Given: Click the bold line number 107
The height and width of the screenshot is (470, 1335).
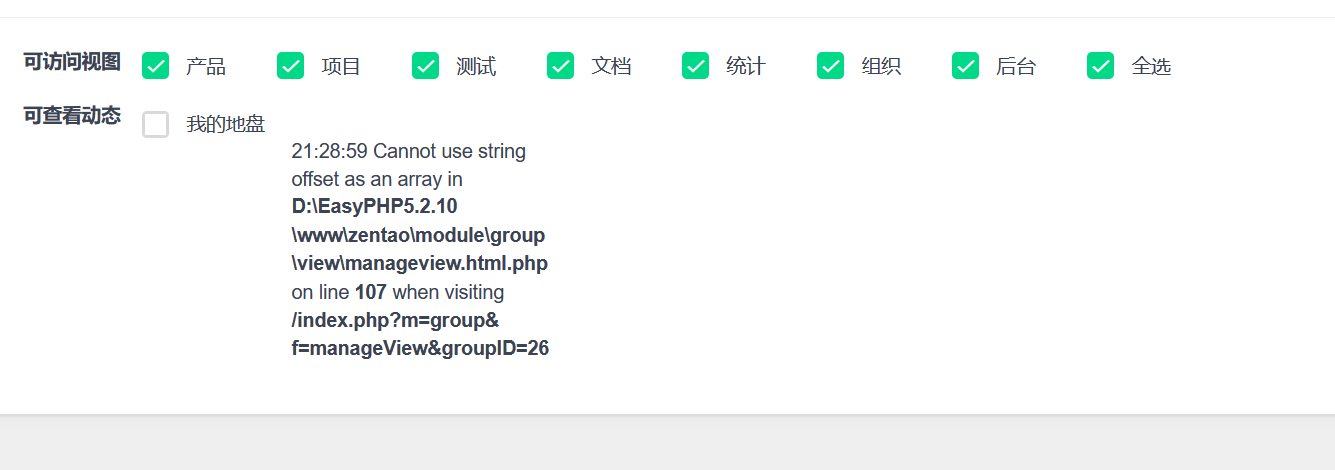Looking at the screenshot, I should click(x=370, y=293).
